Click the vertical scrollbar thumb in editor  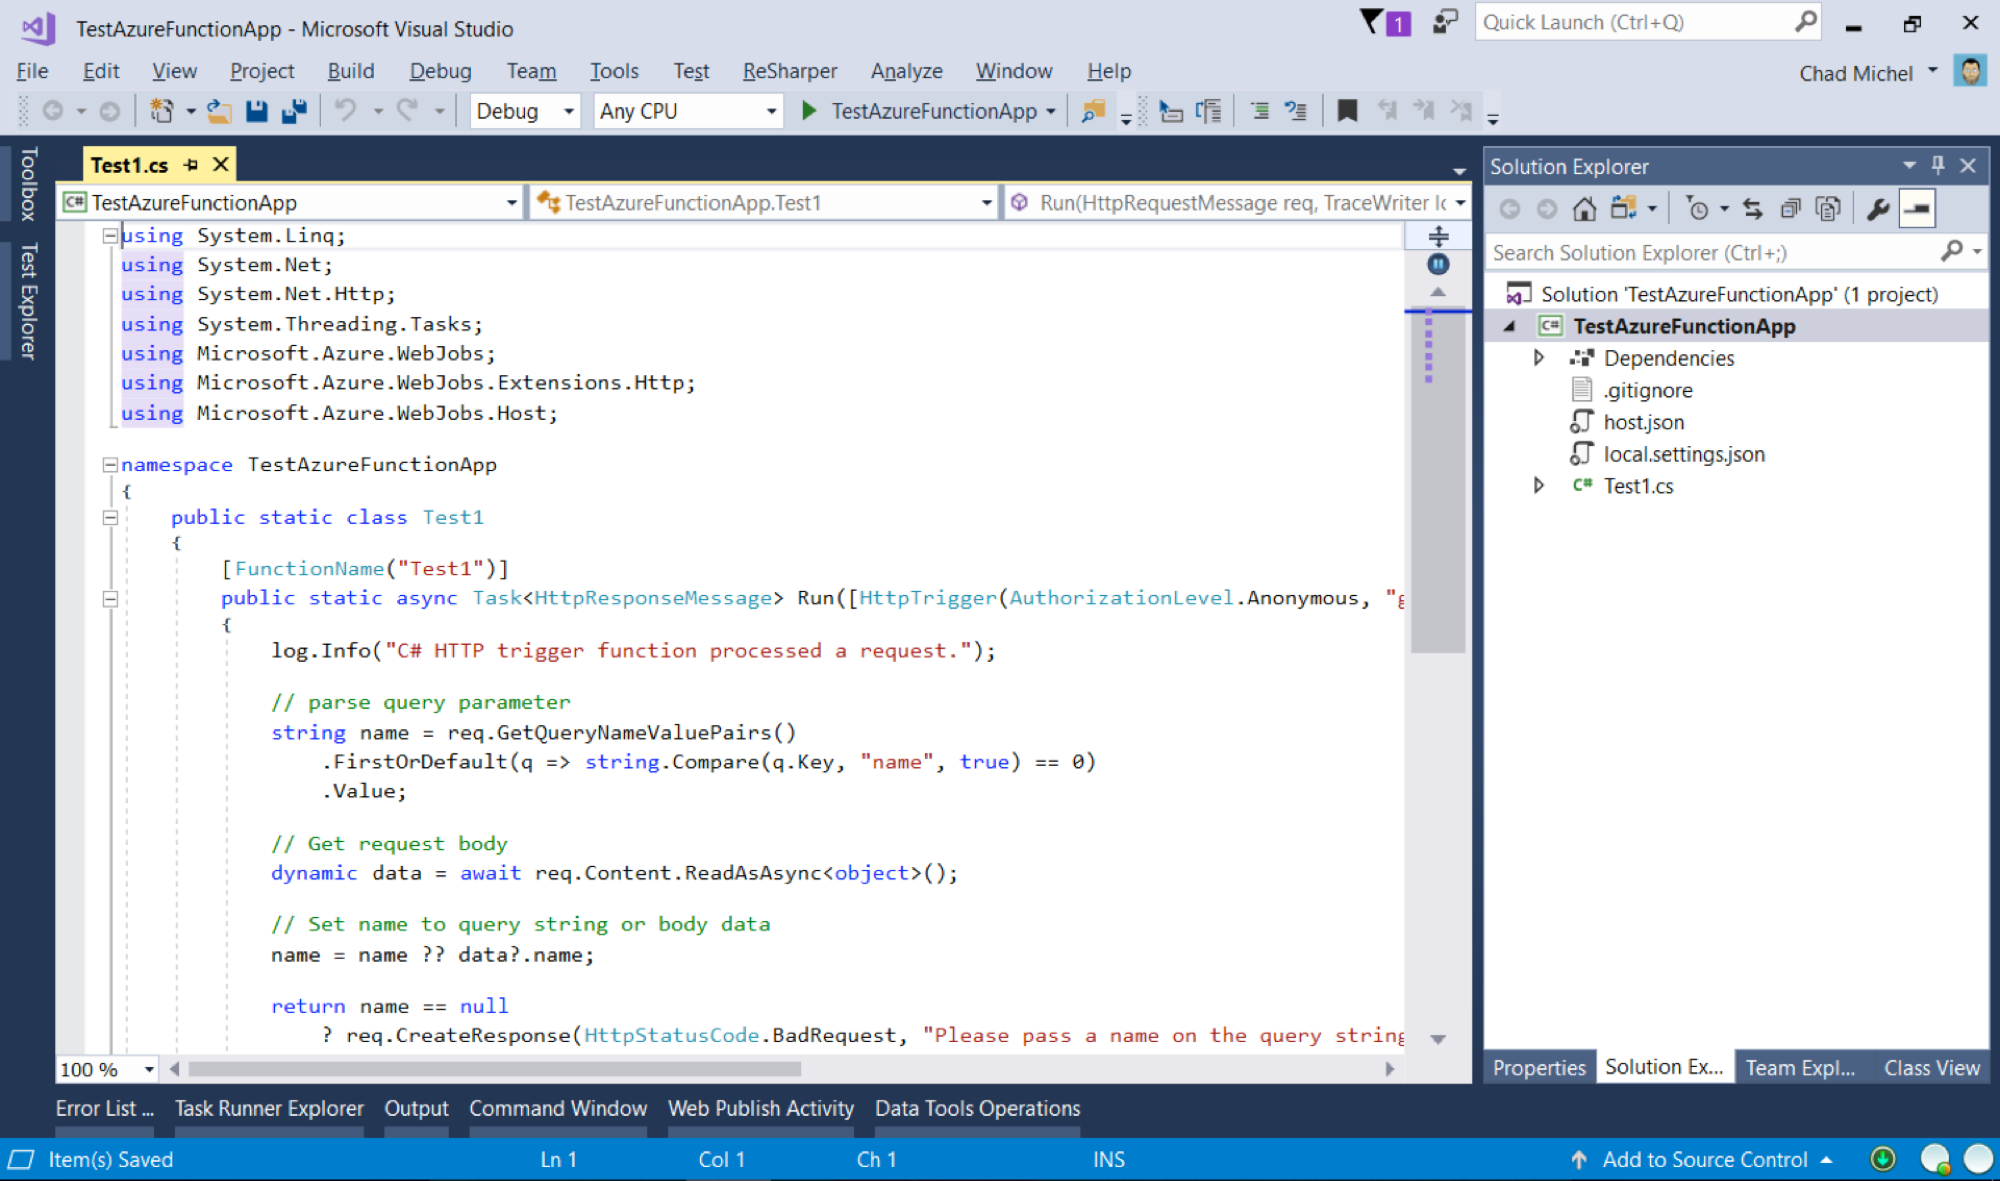tap(1438, 483)
